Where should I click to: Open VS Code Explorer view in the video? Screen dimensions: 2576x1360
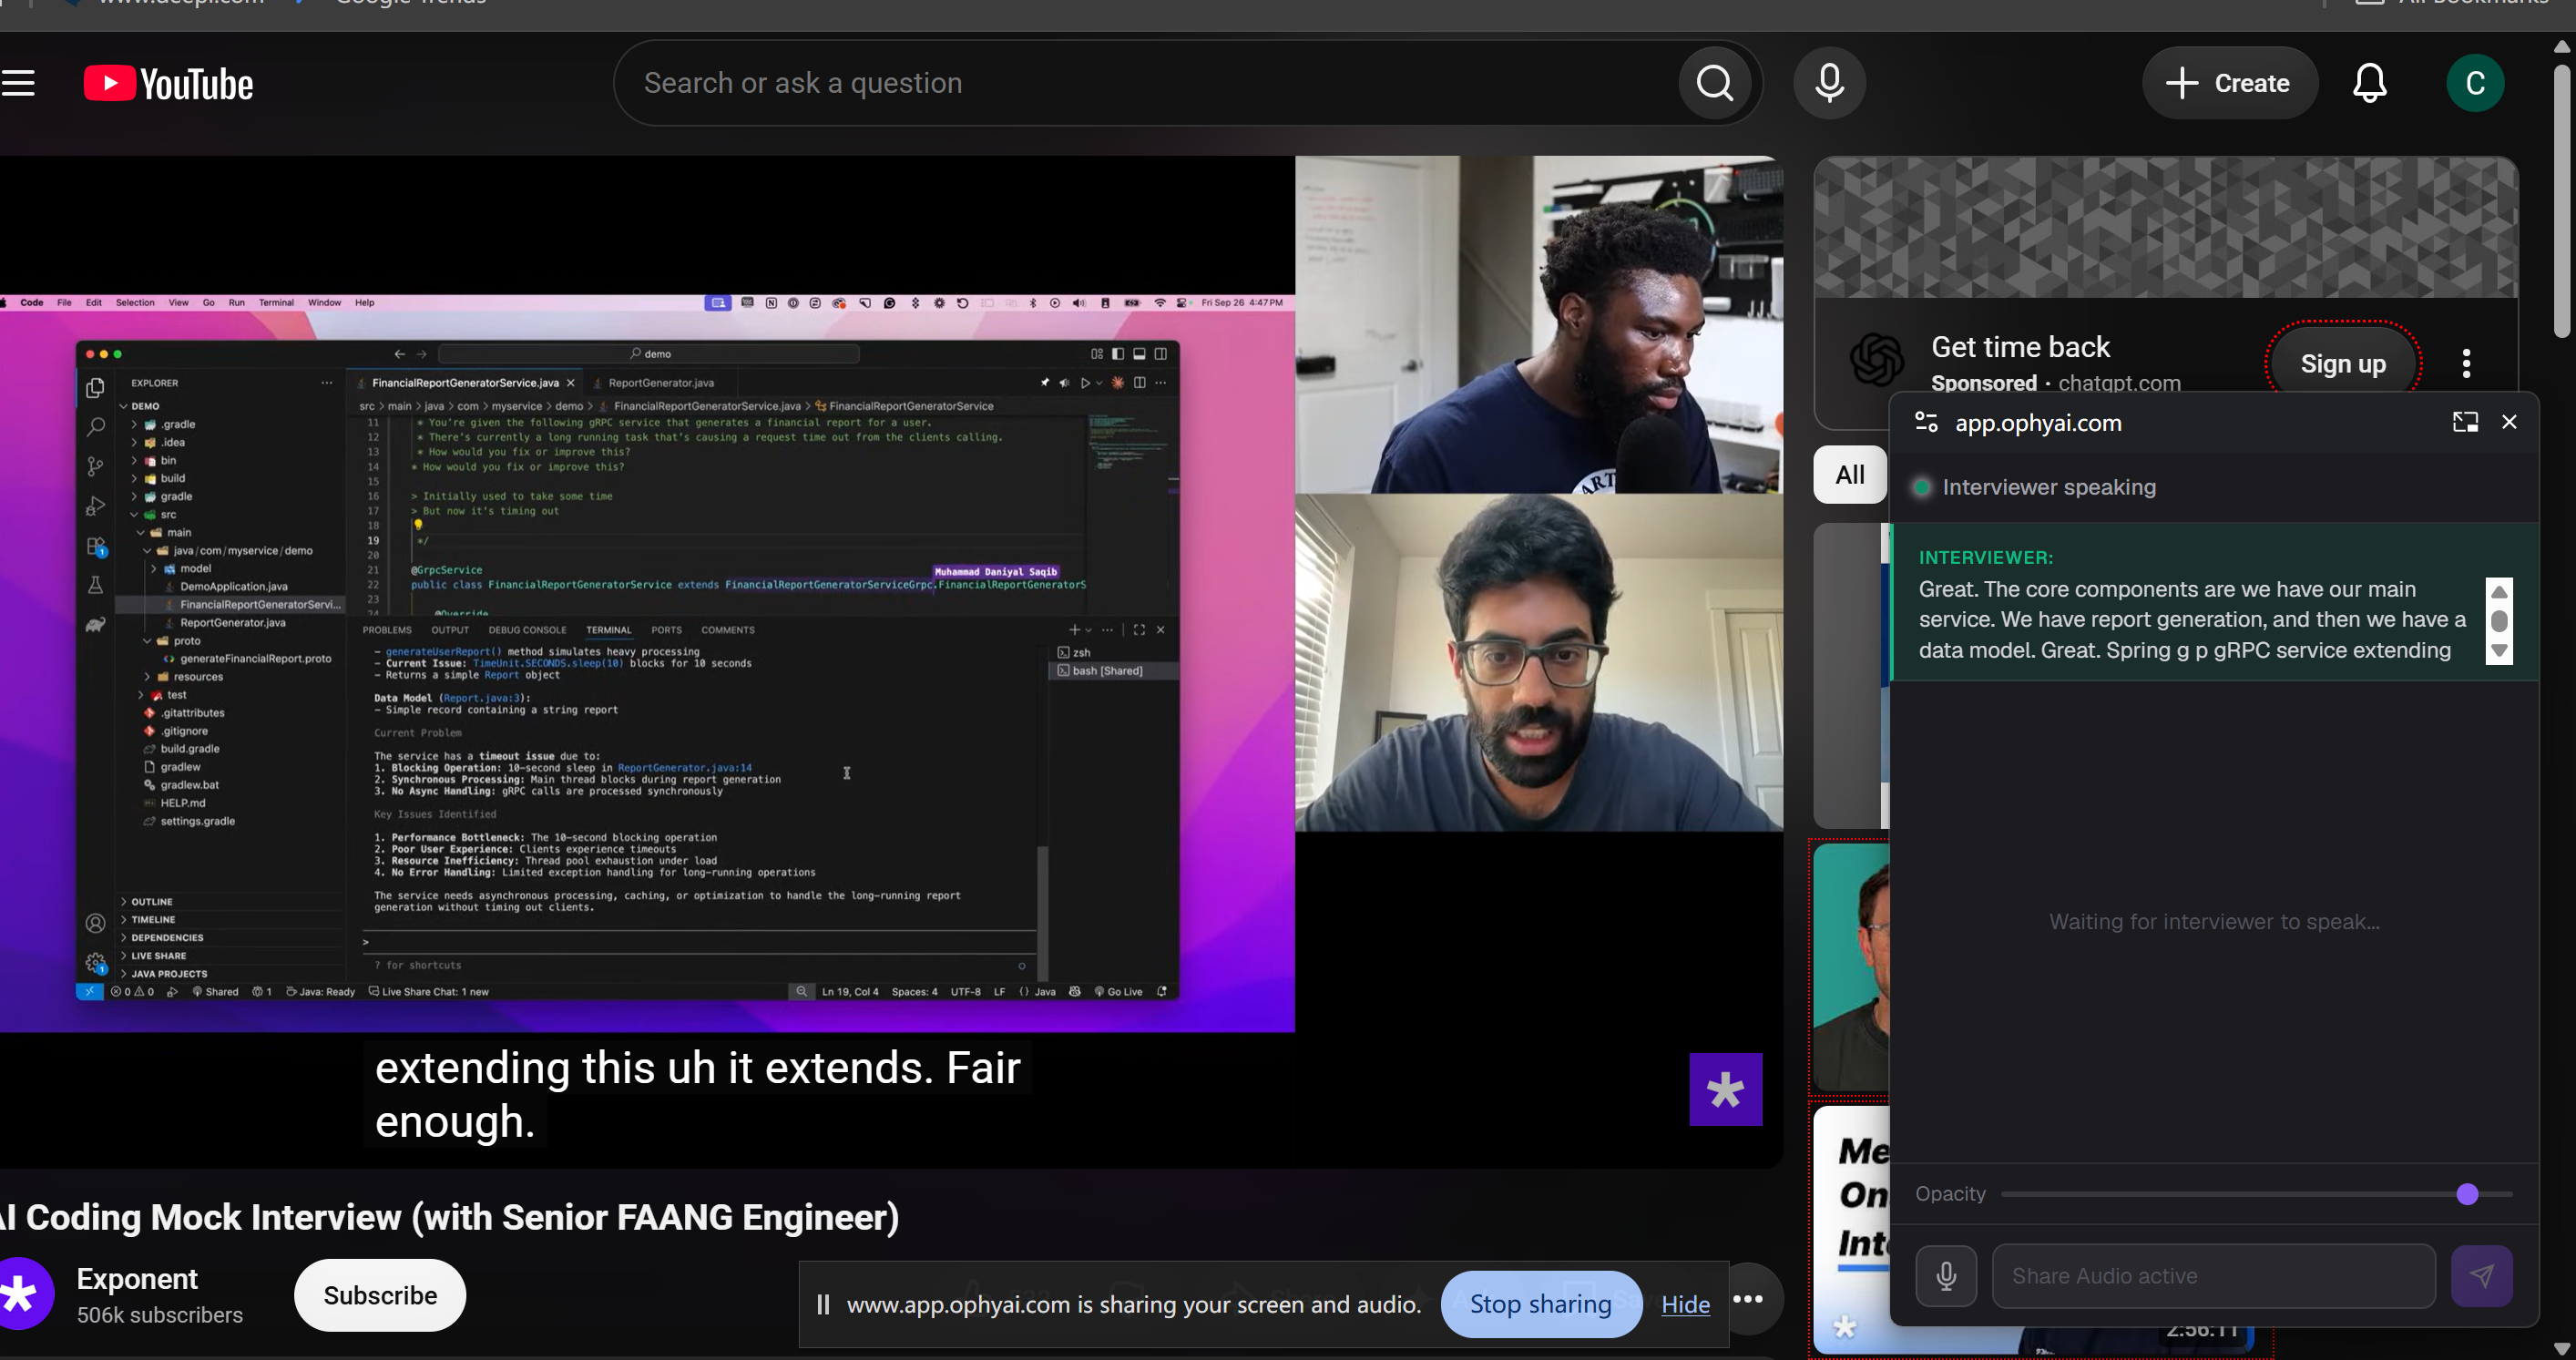tap(95, 388)
